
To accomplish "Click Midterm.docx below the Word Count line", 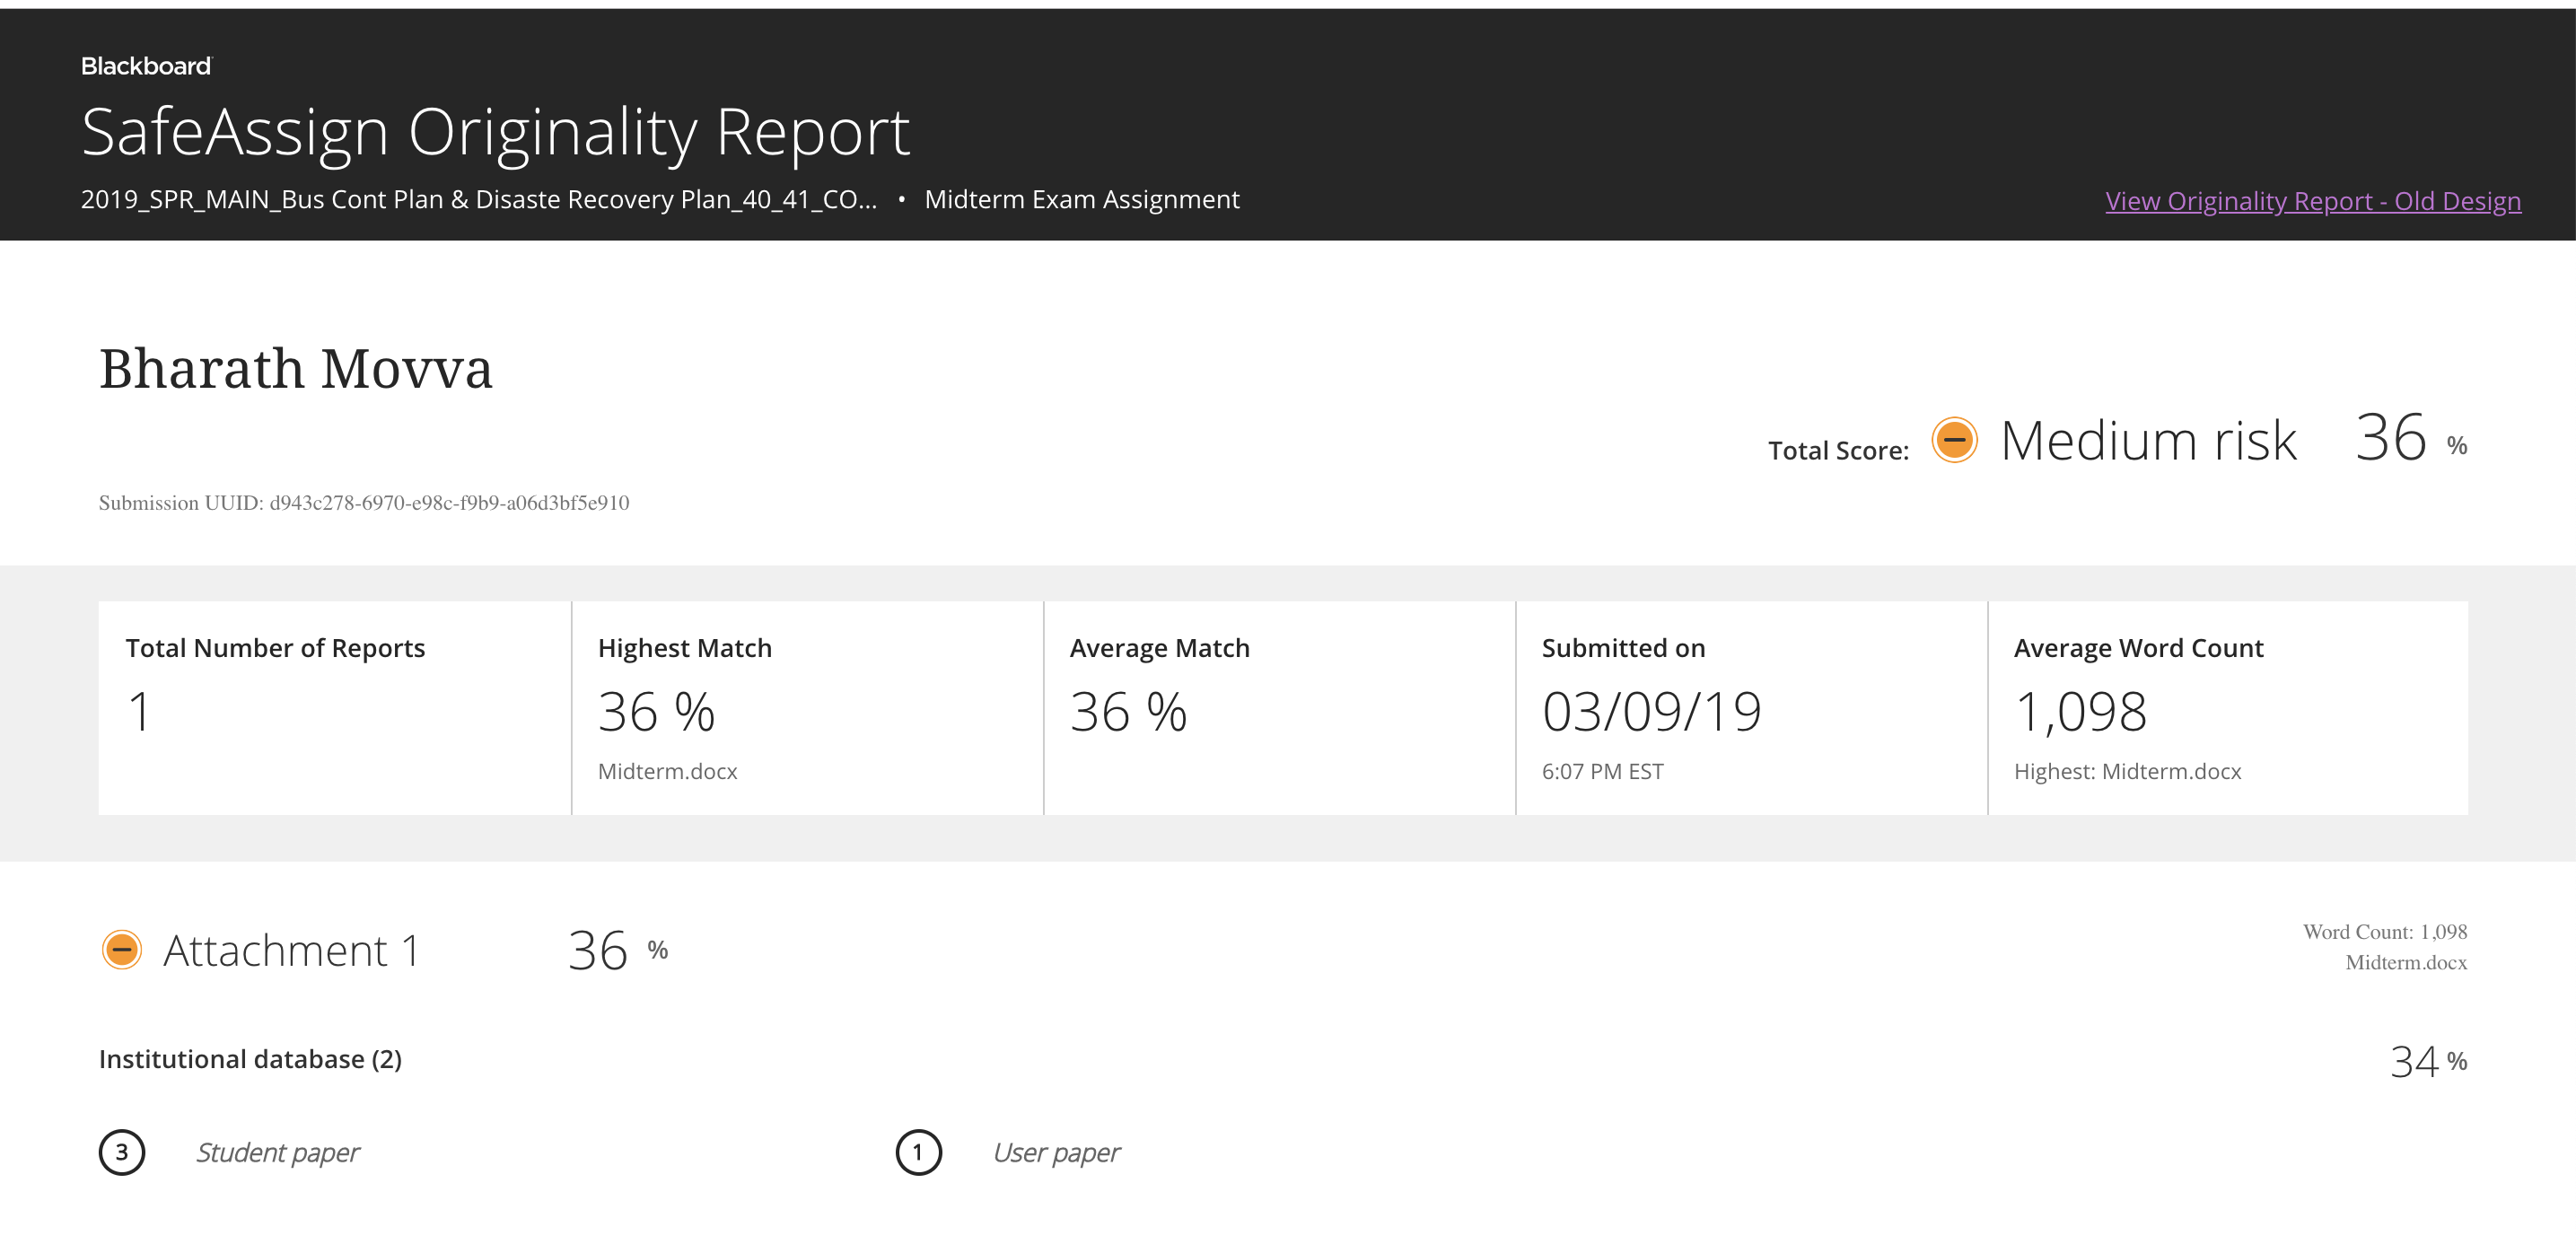I will coord(2406,963).
